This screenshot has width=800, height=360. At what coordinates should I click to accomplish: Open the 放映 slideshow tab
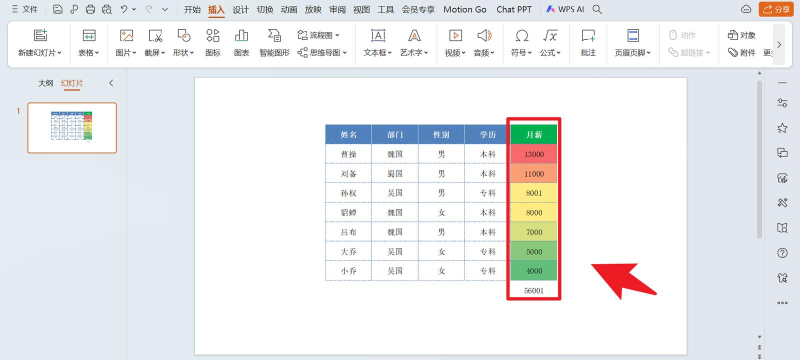[x=313, y=9]
